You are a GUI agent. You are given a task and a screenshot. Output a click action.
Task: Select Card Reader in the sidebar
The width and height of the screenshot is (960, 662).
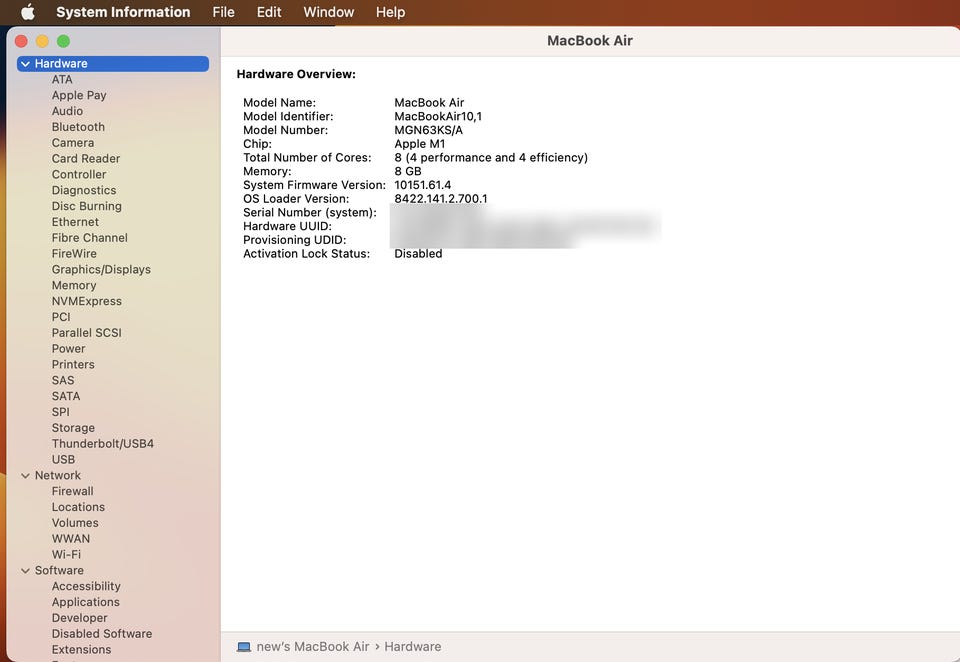click(x=86, y=159)
